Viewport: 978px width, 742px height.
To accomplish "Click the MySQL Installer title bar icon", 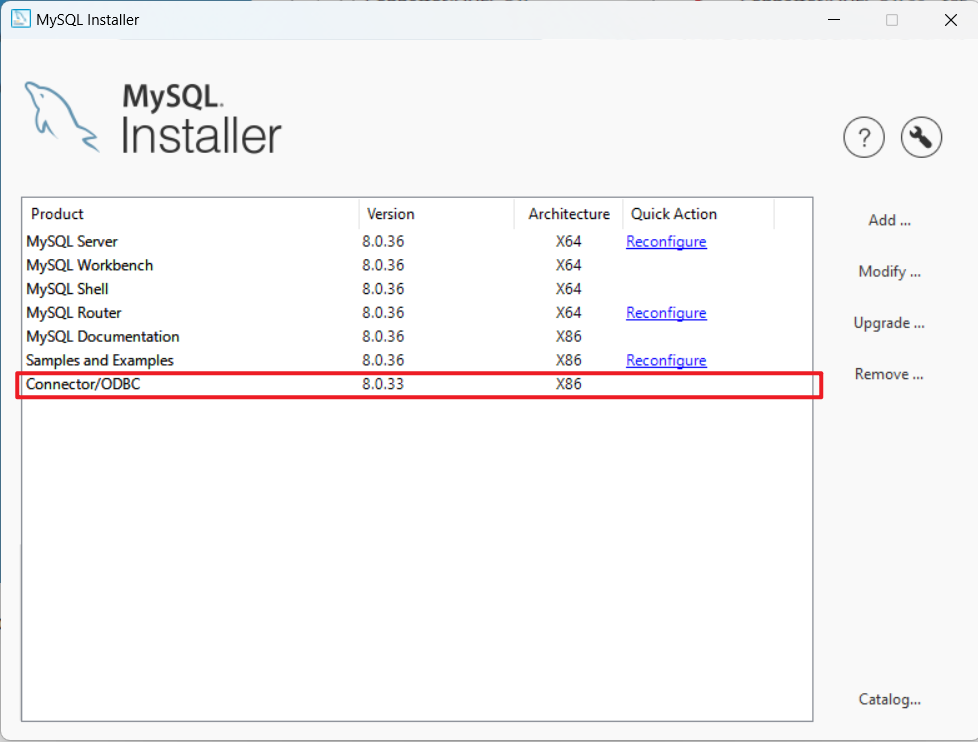I will (x=21, y=19).
